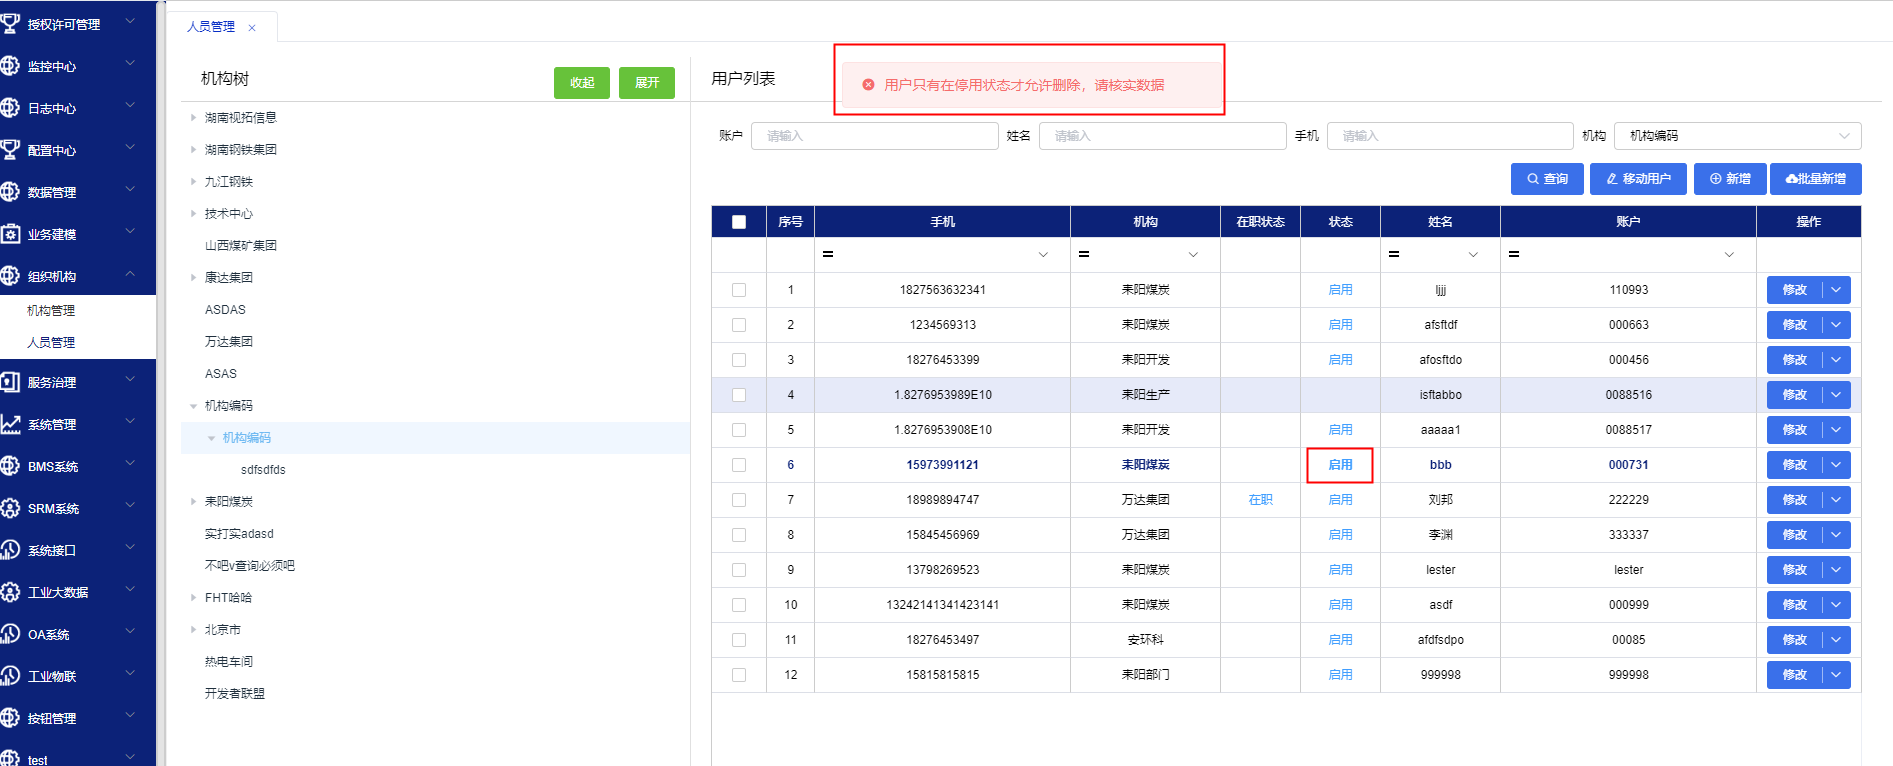1893x766 pixels.
Task: Click the 启用 status link for row 6
Action: pos(1340,465)
